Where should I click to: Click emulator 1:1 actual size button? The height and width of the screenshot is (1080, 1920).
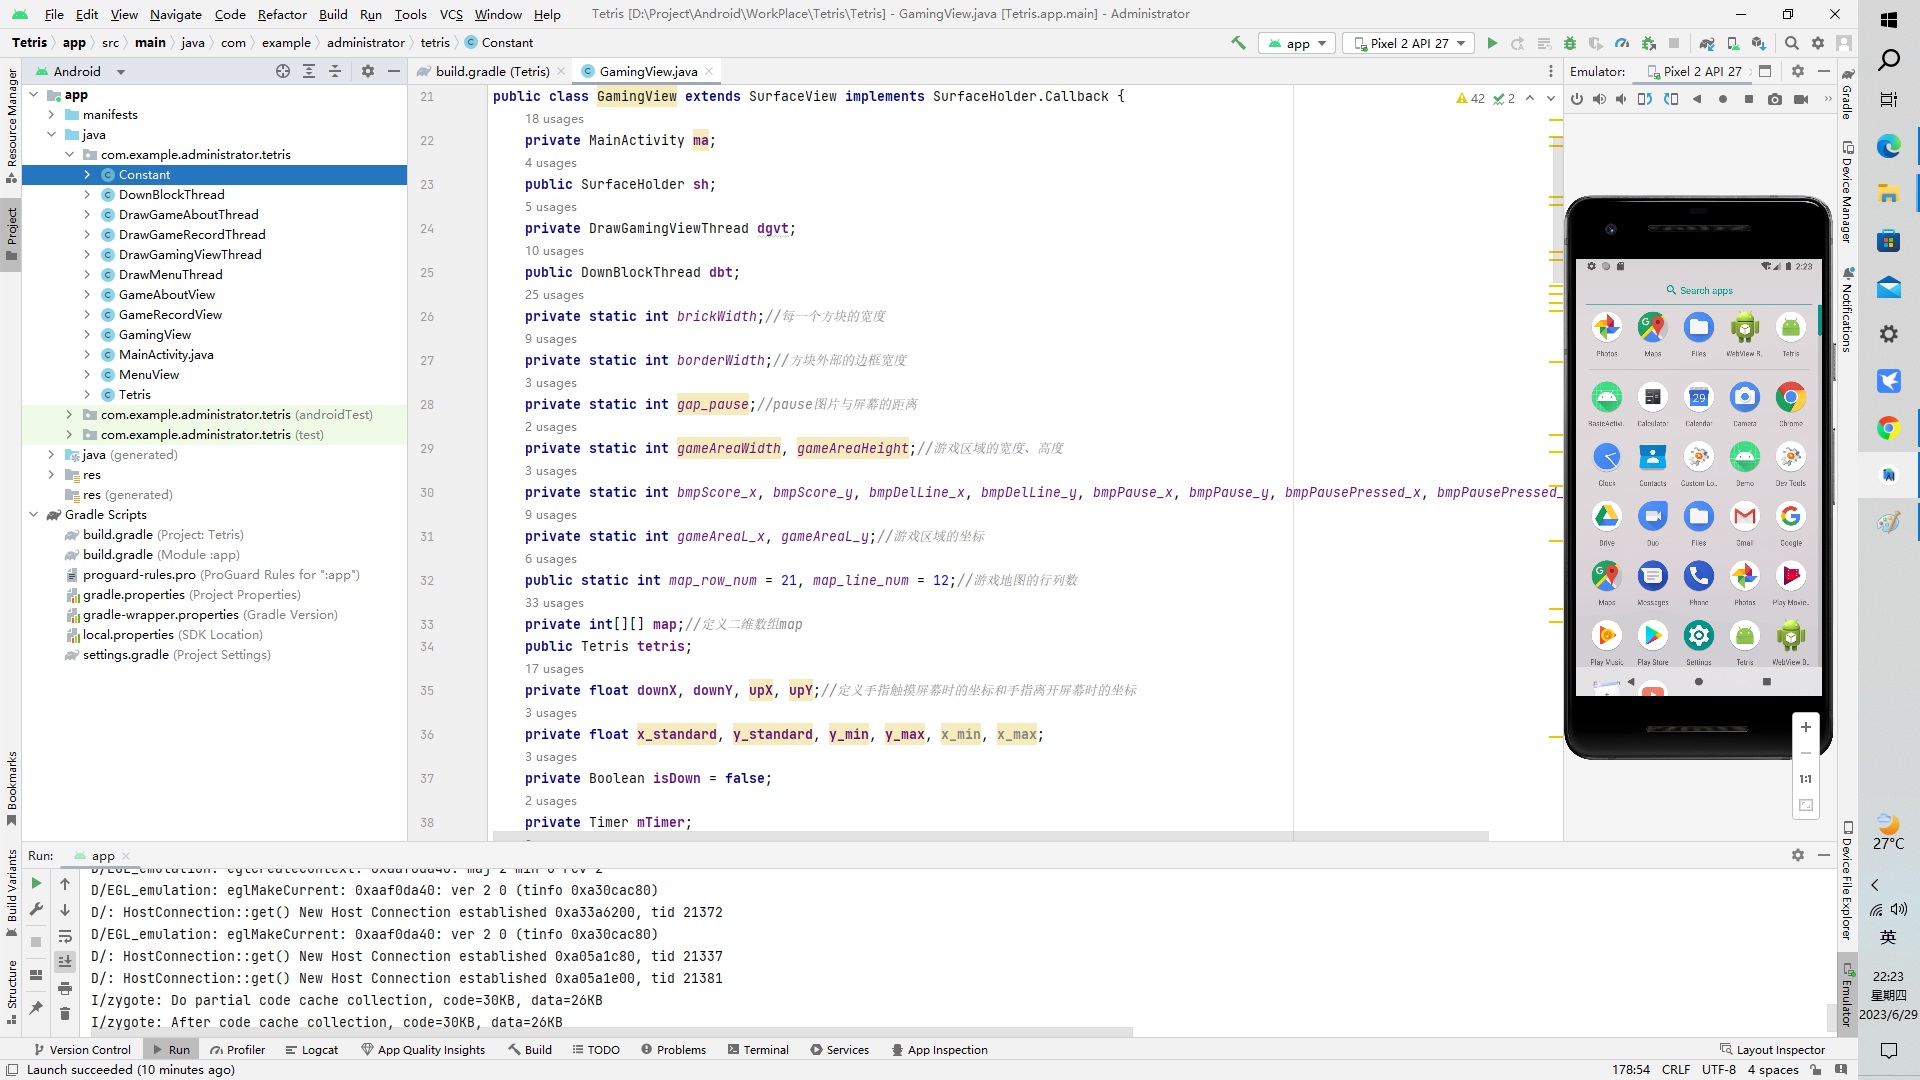tap(1806, 779)
